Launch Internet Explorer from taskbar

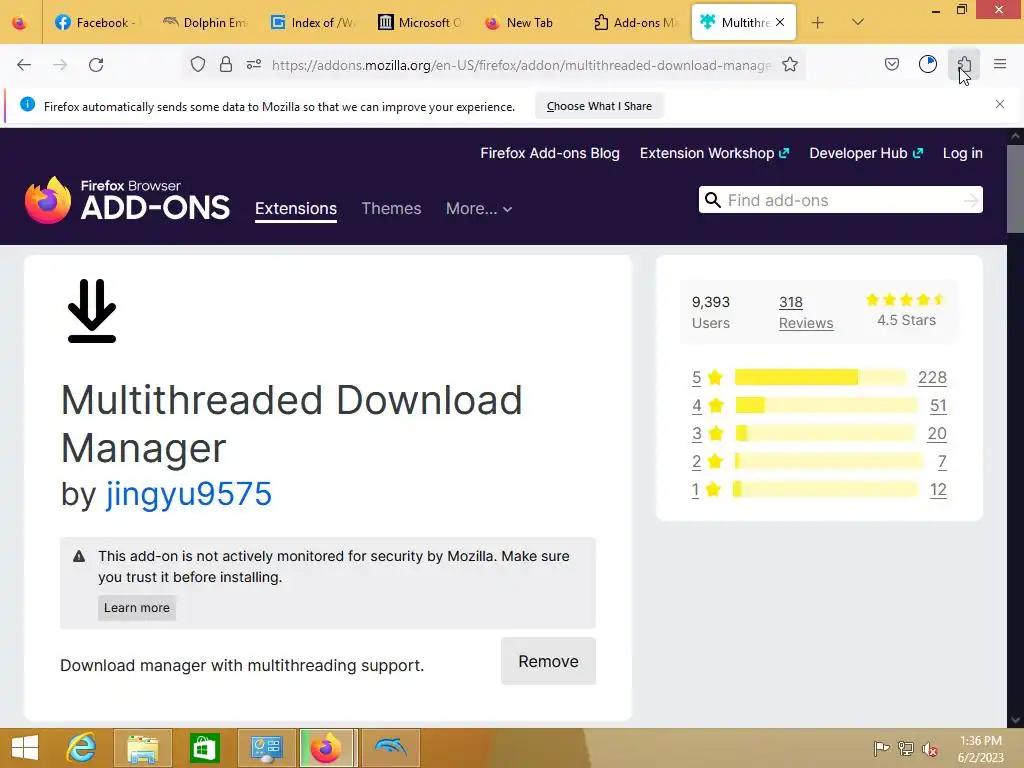click(82, 748)
